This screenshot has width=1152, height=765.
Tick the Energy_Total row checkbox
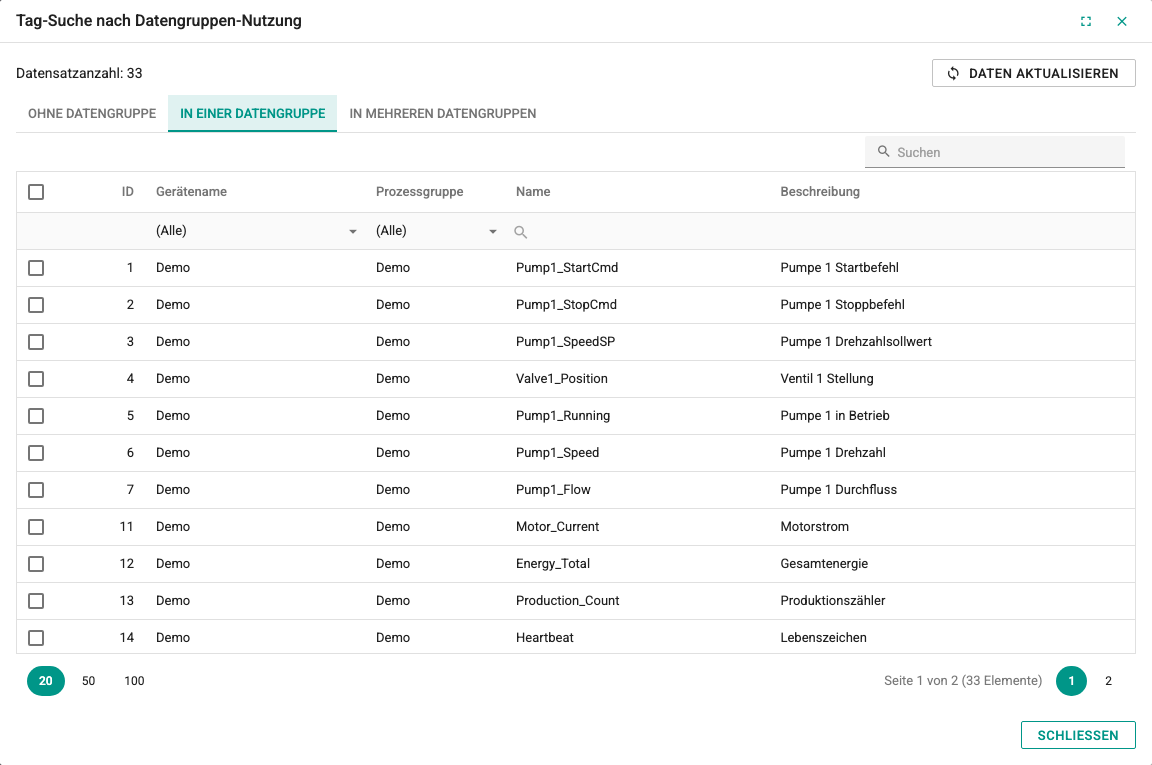[36, 564]
